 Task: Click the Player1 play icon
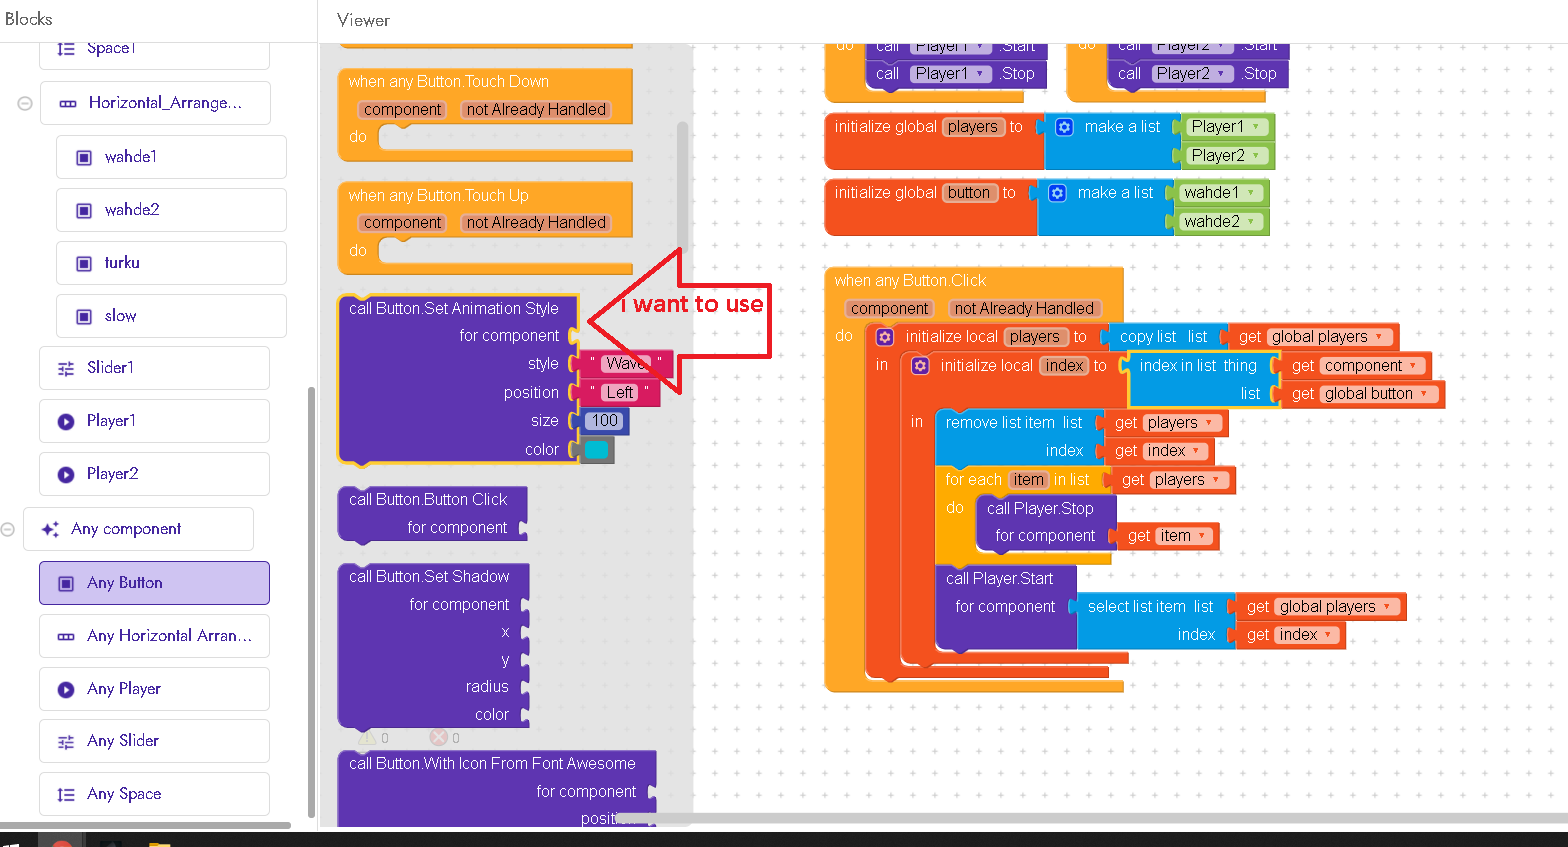click(66, 421)
